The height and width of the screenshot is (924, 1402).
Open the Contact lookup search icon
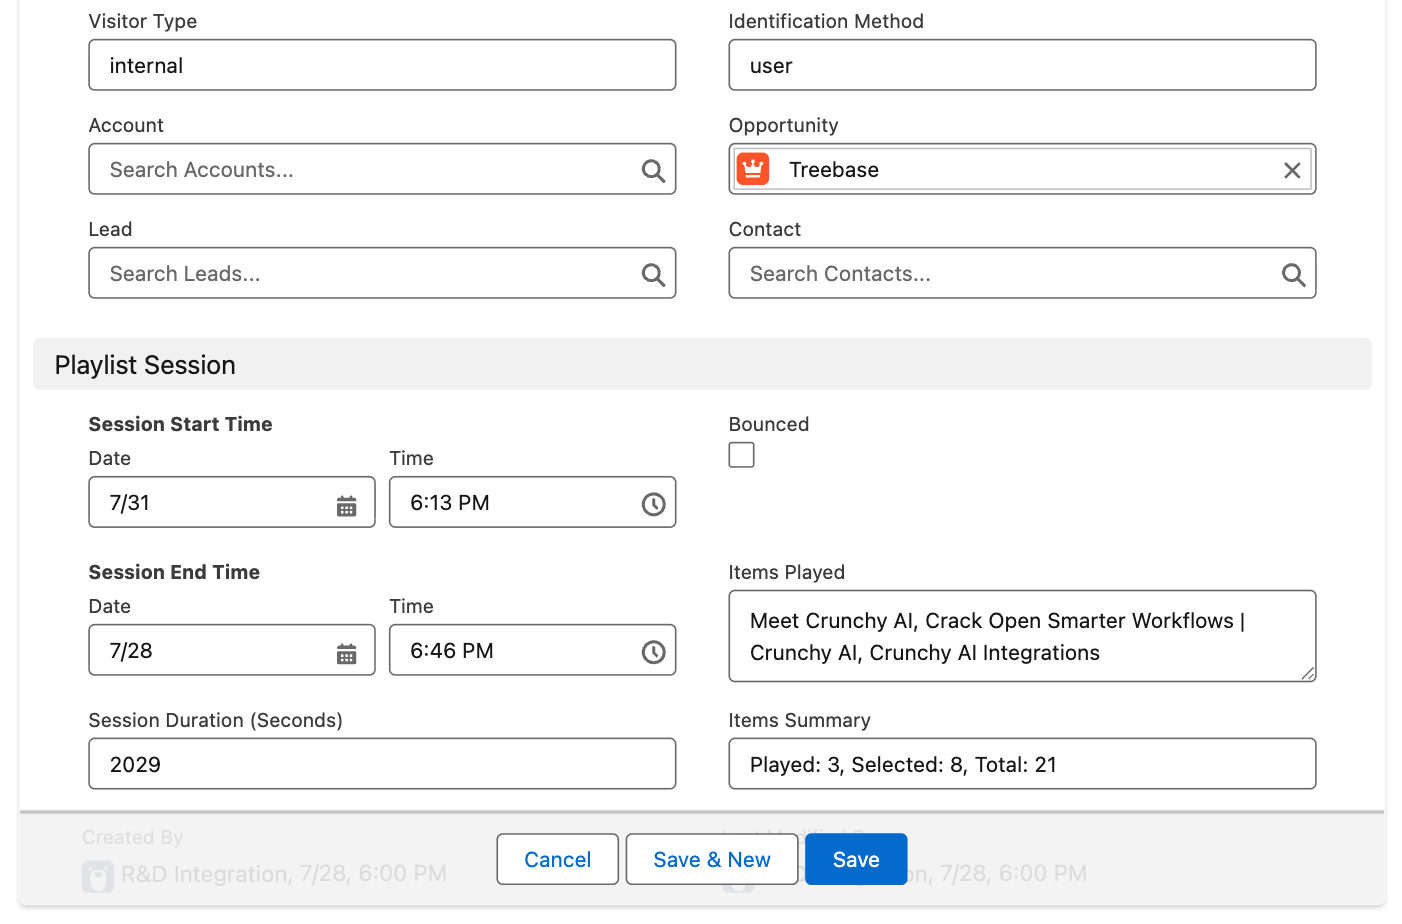tap(1293, 273)
